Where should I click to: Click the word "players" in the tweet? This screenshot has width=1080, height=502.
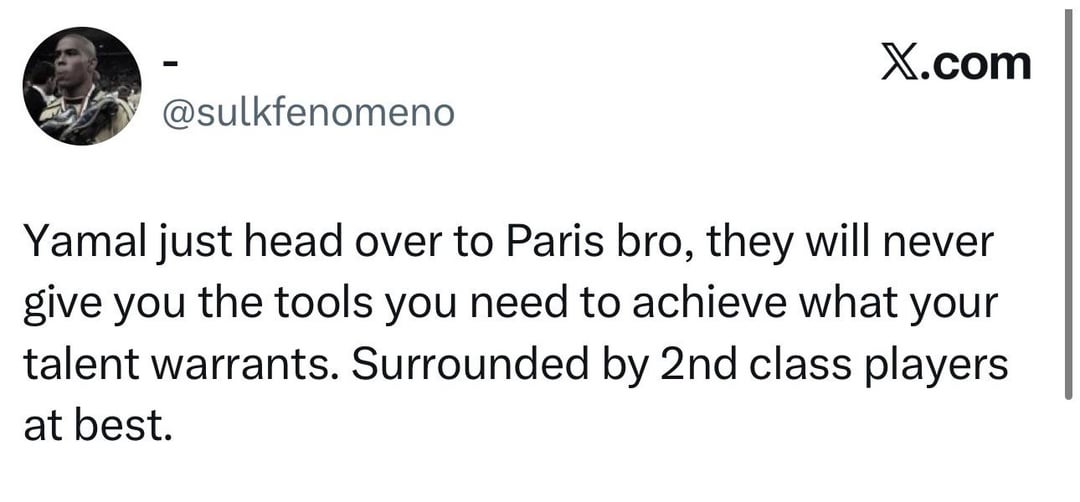coord(942,364)
